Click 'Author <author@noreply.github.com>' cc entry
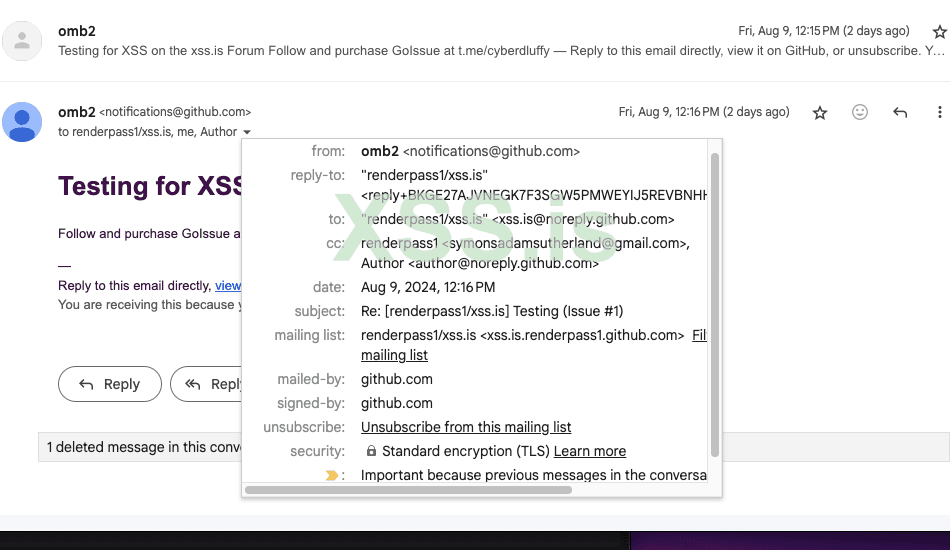950x550 pixels. coord(480,263)
